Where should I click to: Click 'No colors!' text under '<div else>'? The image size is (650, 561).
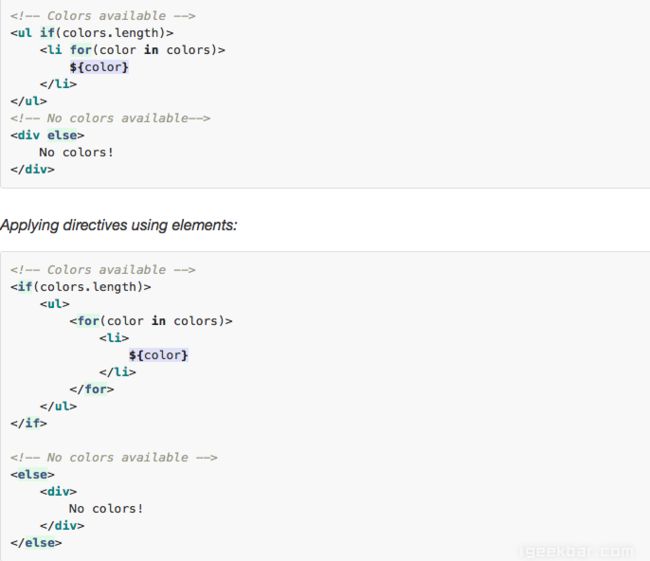[76, 152]
